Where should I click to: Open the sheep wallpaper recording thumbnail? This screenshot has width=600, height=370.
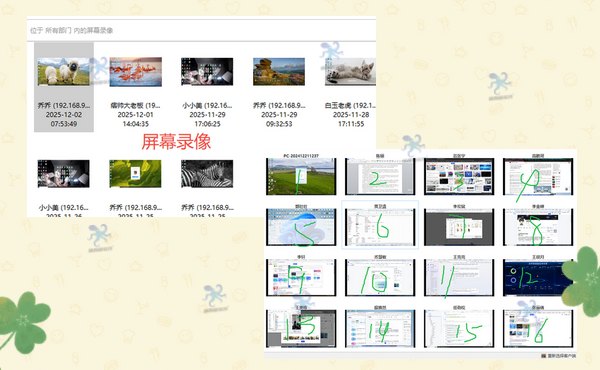pos(64,72)
